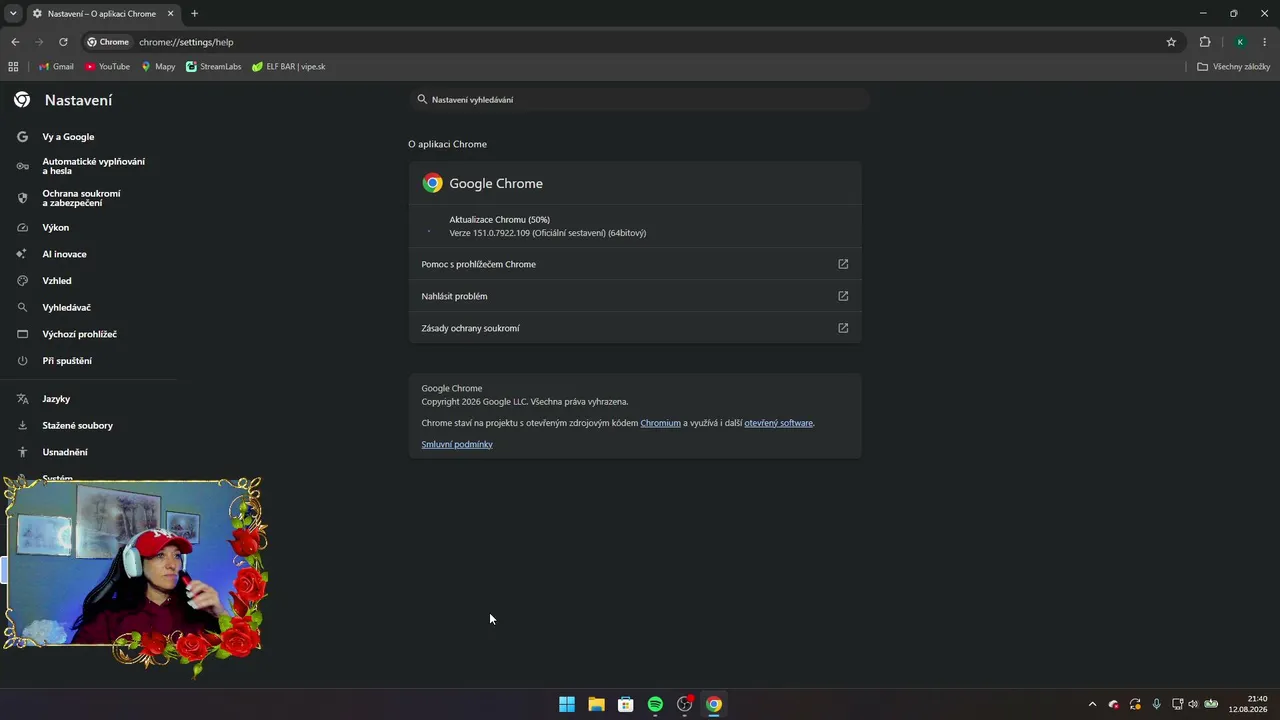Select the Nastavení – O aplikaci Chrome tab
Screen dimensions: 1280x720
click(103, 14)
